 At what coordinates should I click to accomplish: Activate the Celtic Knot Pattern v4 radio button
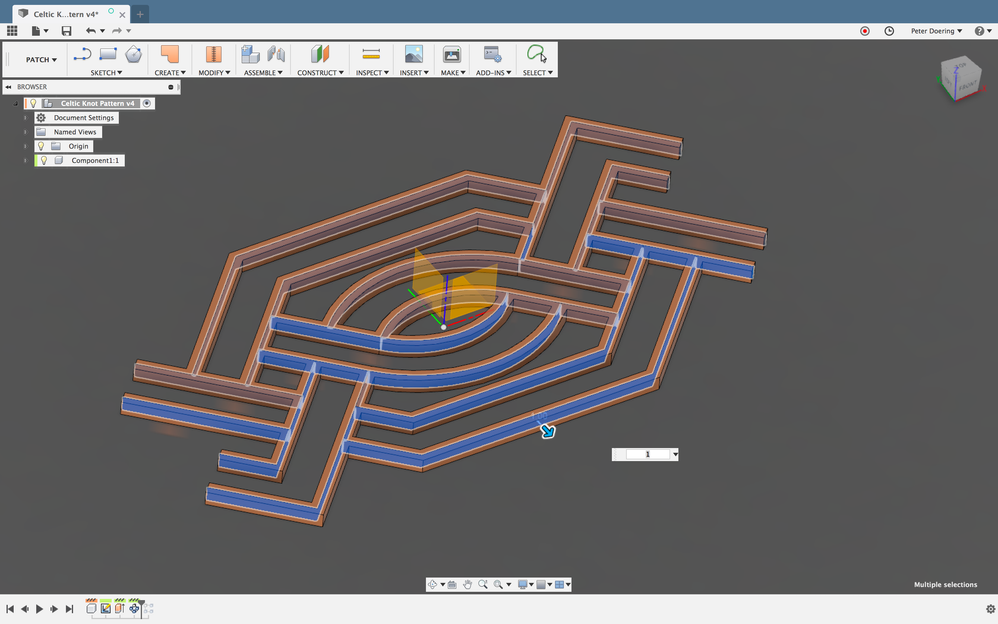(146, 103)
